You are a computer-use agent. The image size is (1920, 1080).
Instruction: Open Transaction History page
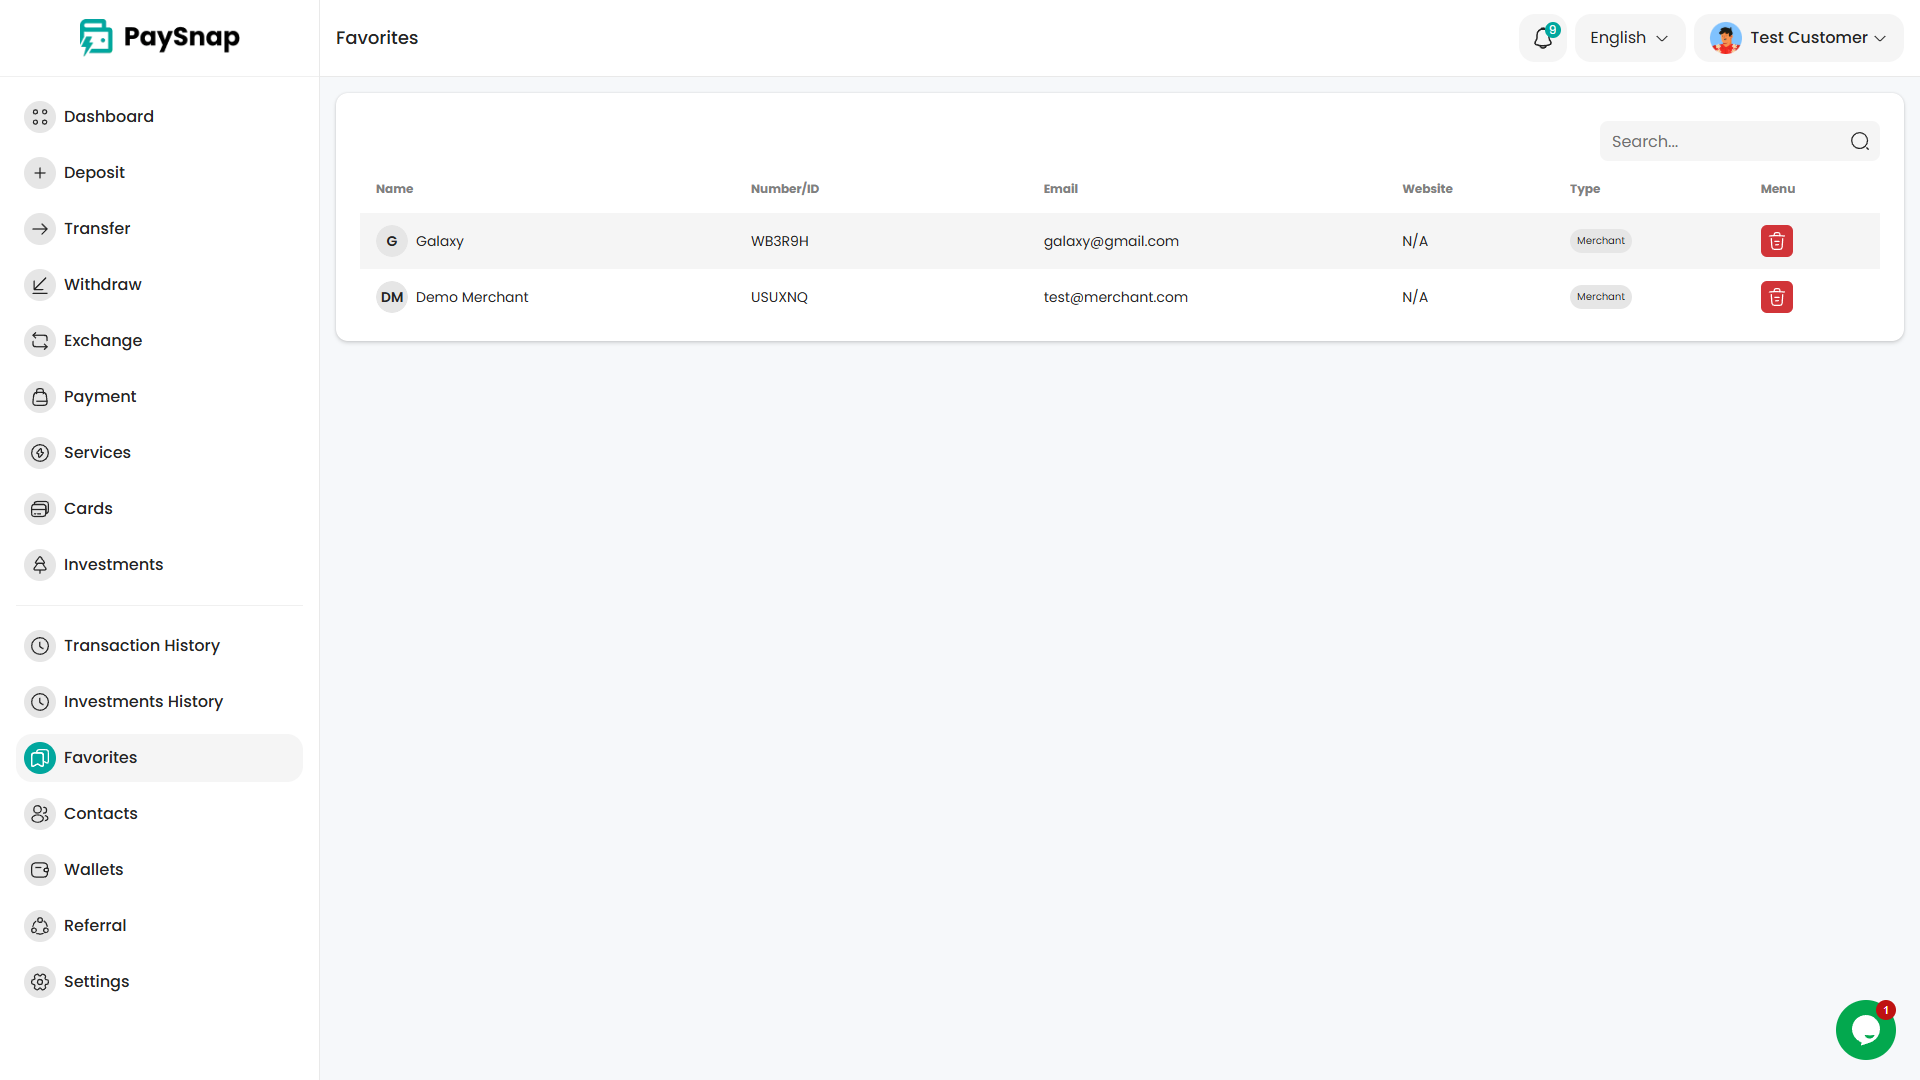click(x=141, y=646)
